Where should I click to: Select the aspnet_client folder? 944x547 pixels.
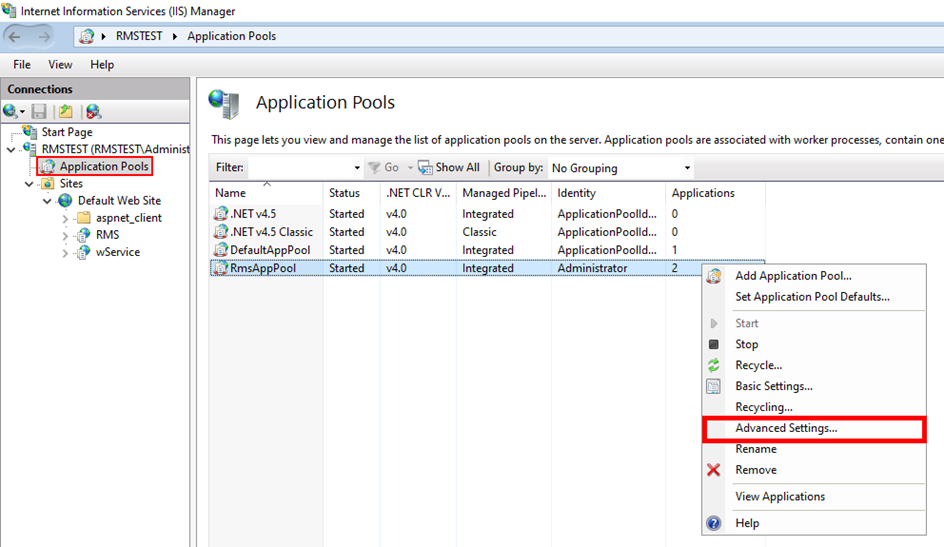[128, 218]
